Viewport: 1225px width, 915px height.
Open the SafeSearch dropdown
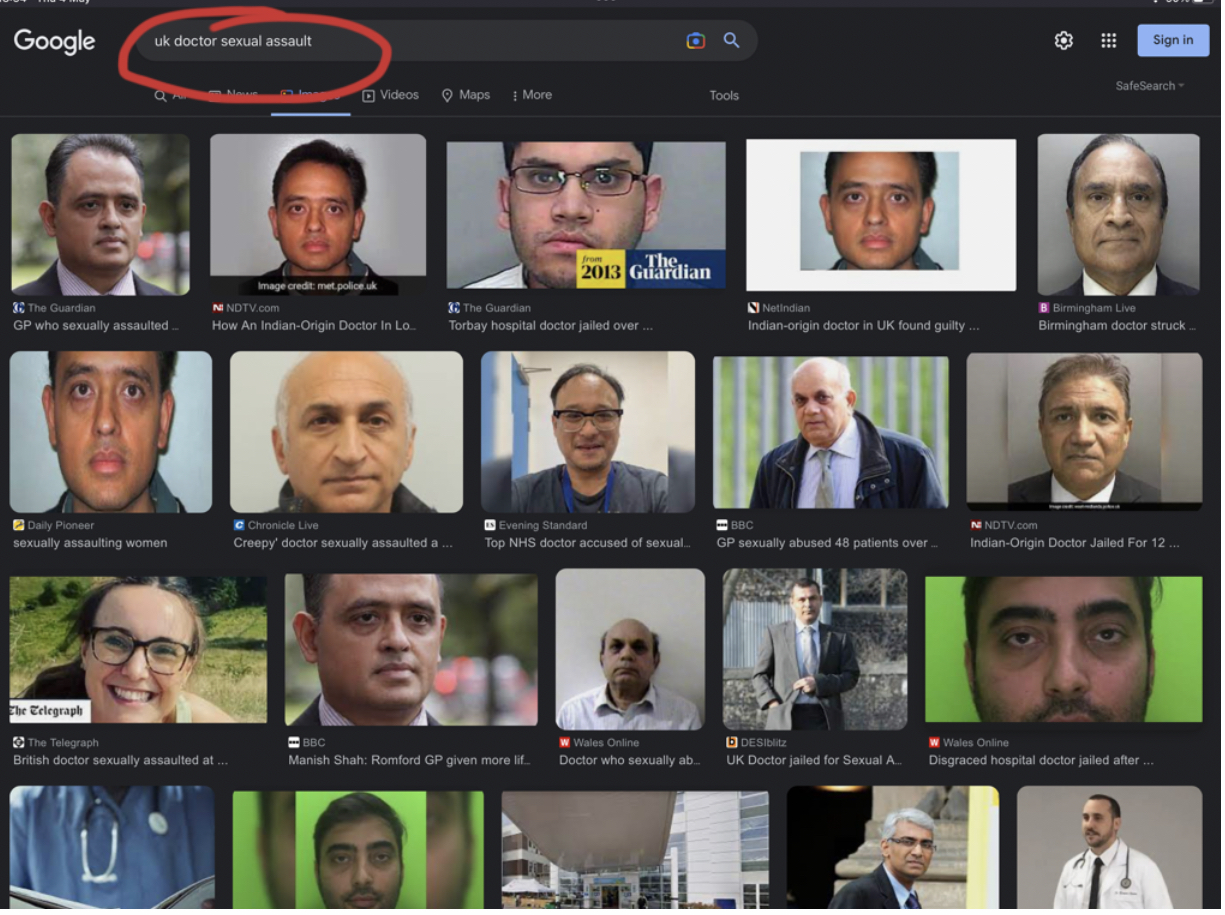1150,86
